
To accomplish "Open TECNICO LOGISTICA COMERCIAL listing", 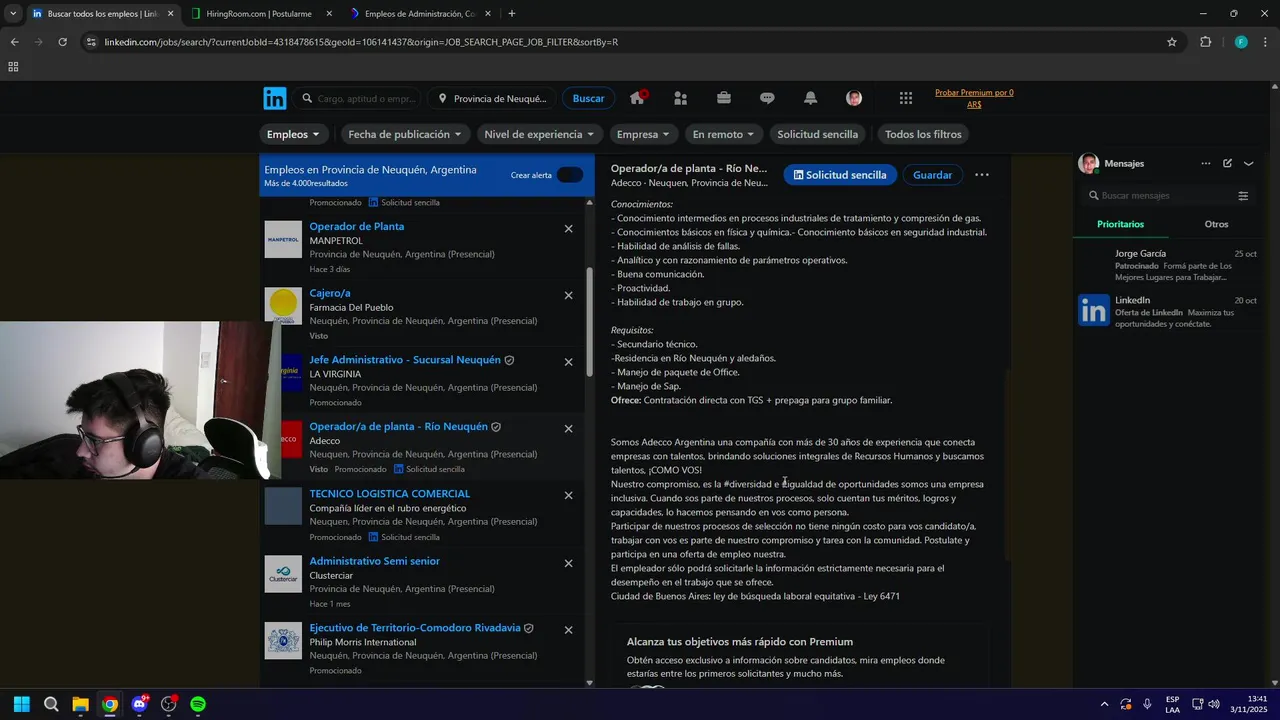I will pos(389,494).
